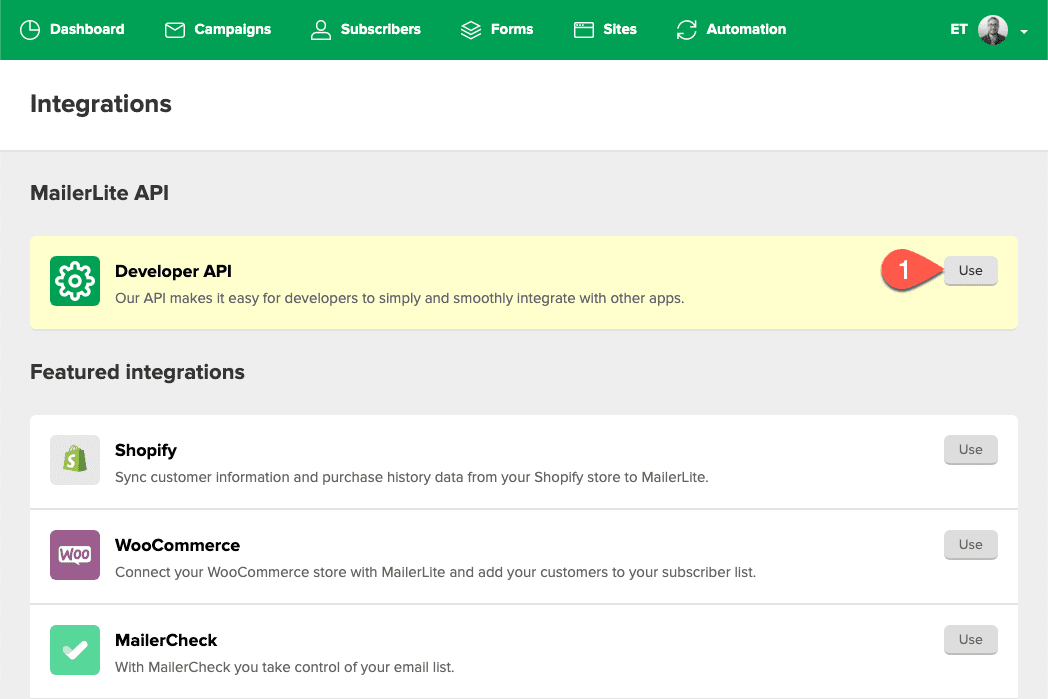Activate MailerCheck with its Use button
Screen dimensions: 1048x699
[970, 640]
